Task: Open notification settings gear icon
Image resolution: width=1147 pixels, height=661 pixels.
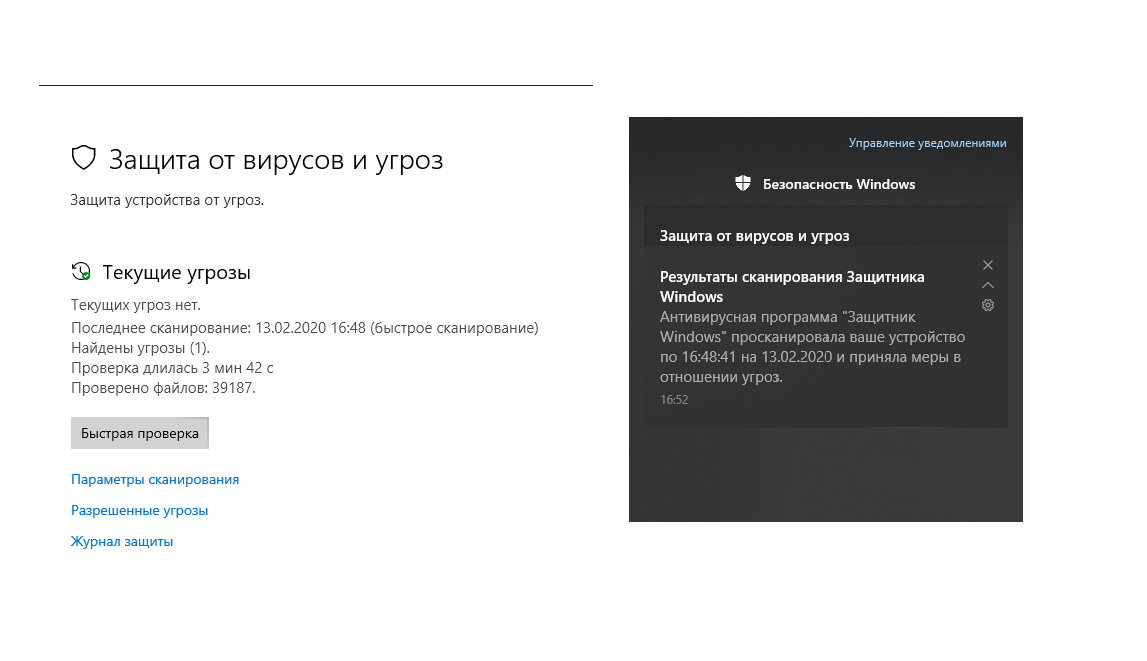Action: tap(988, 306)
